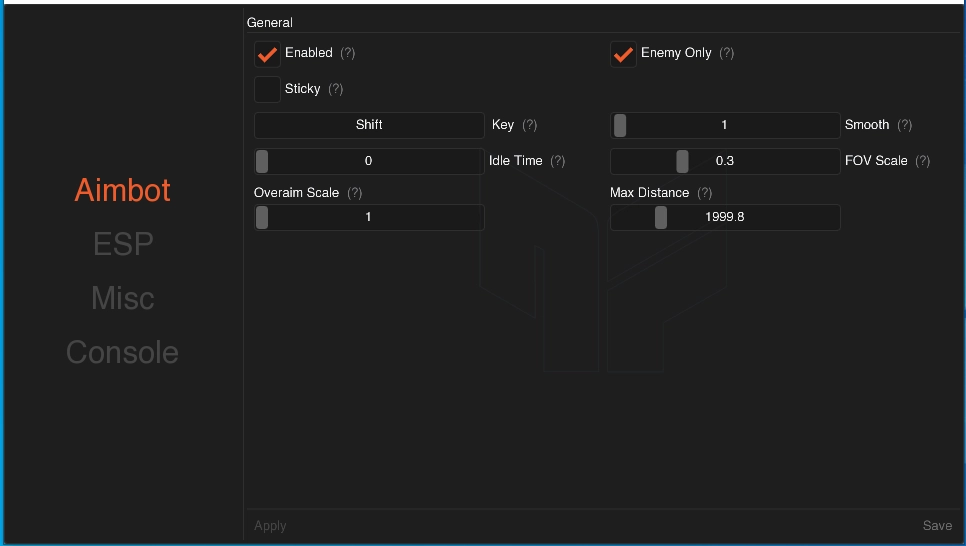Click the help (?) icon next to Enabled
The width and height of the screenshot is (966, 546).
pyautogui.click(x=347, y=53)
